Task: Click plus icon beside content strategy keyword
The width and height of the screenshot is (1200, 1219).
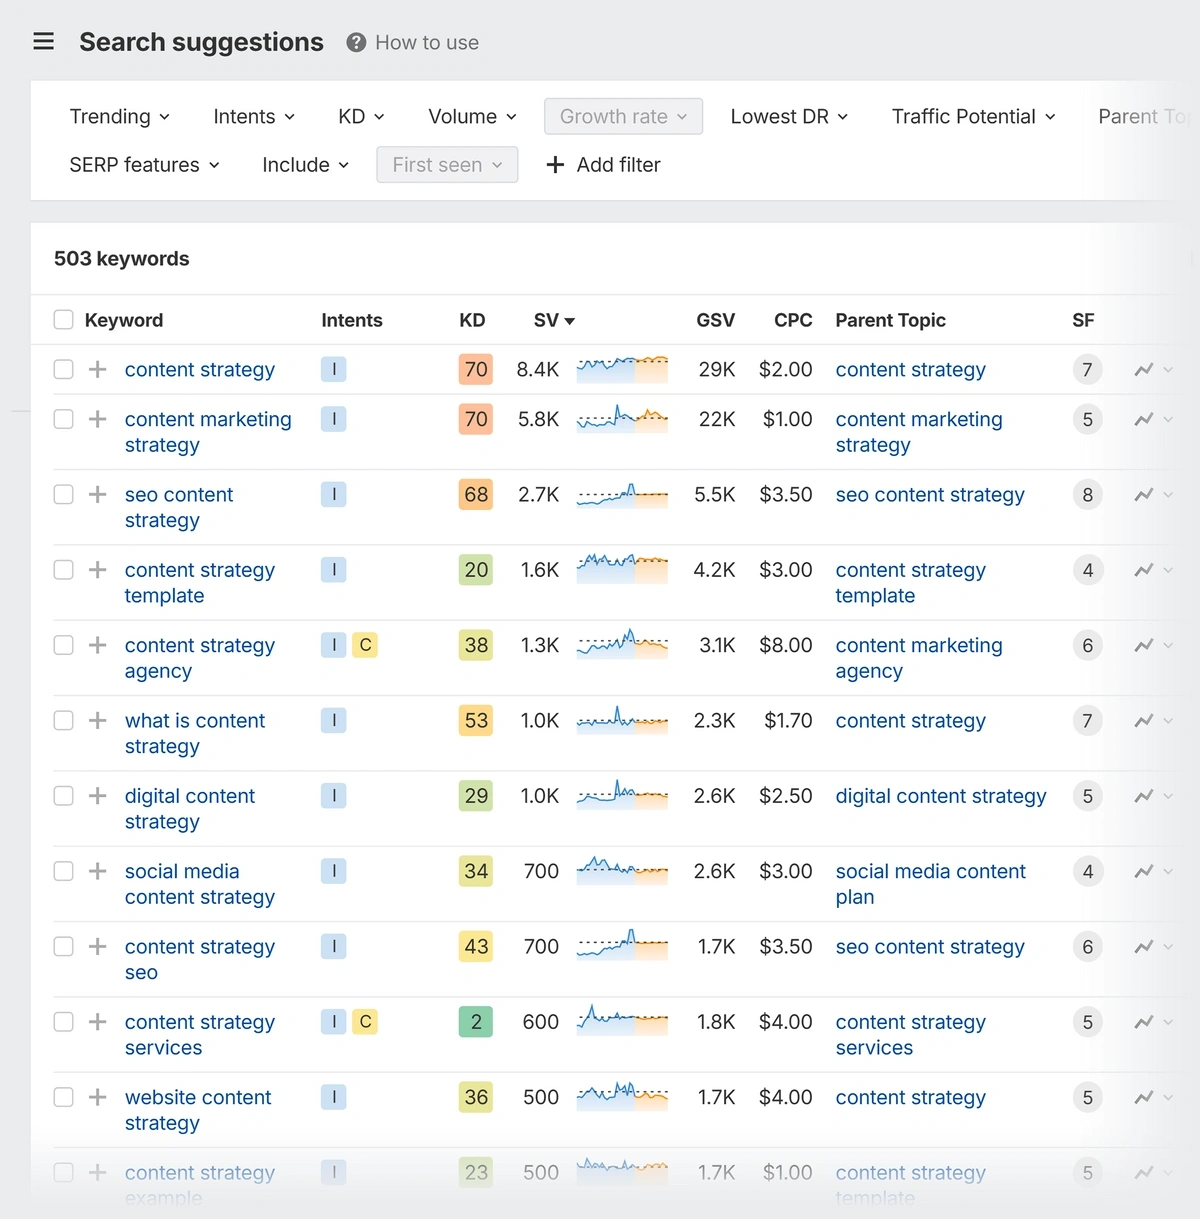Action: pos(97,369)
